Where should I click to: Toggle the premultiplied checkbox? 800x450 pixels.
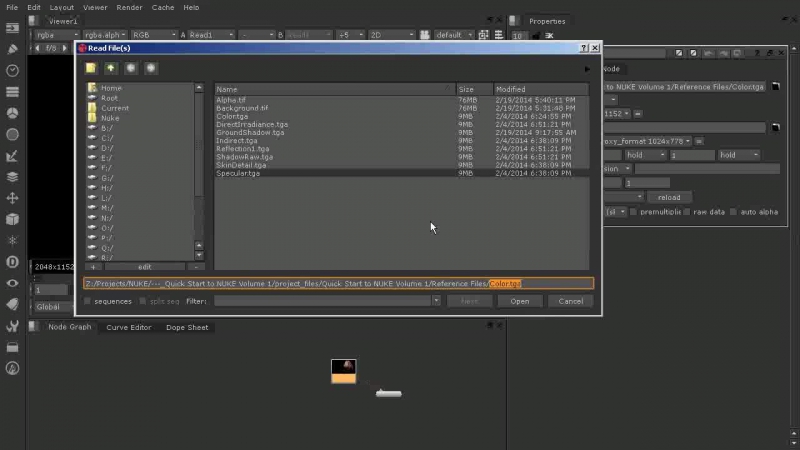click(x=633, y=212)
